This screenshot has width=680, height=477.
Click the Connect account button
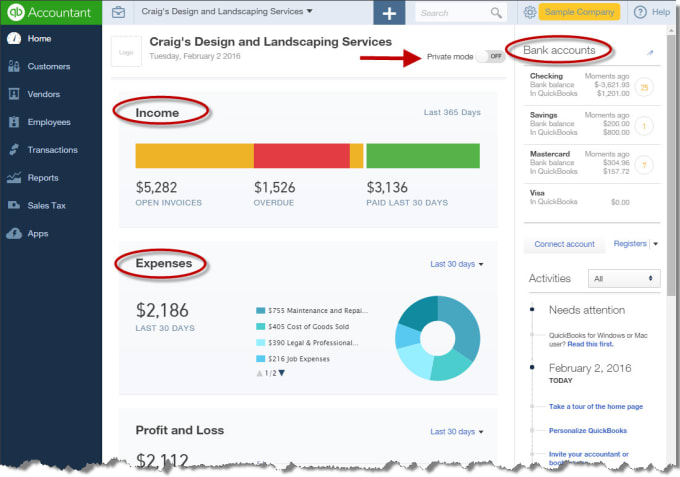(564, 244)
